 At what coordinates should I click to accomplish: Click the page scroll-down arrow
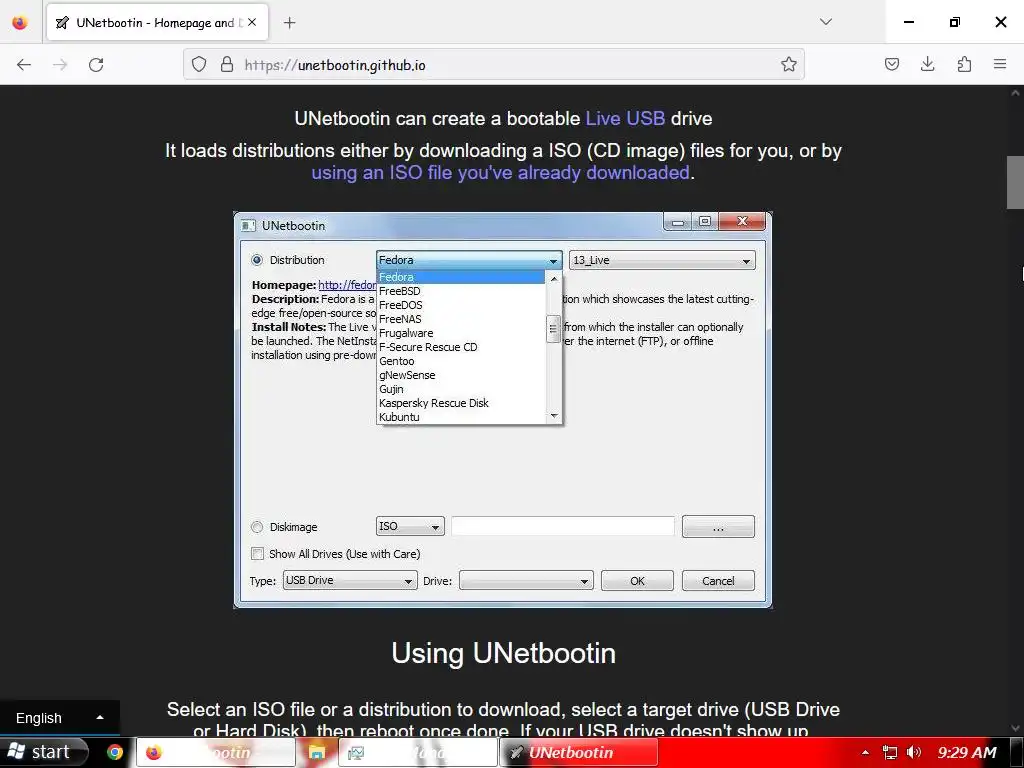click(x=1015, y=728)
